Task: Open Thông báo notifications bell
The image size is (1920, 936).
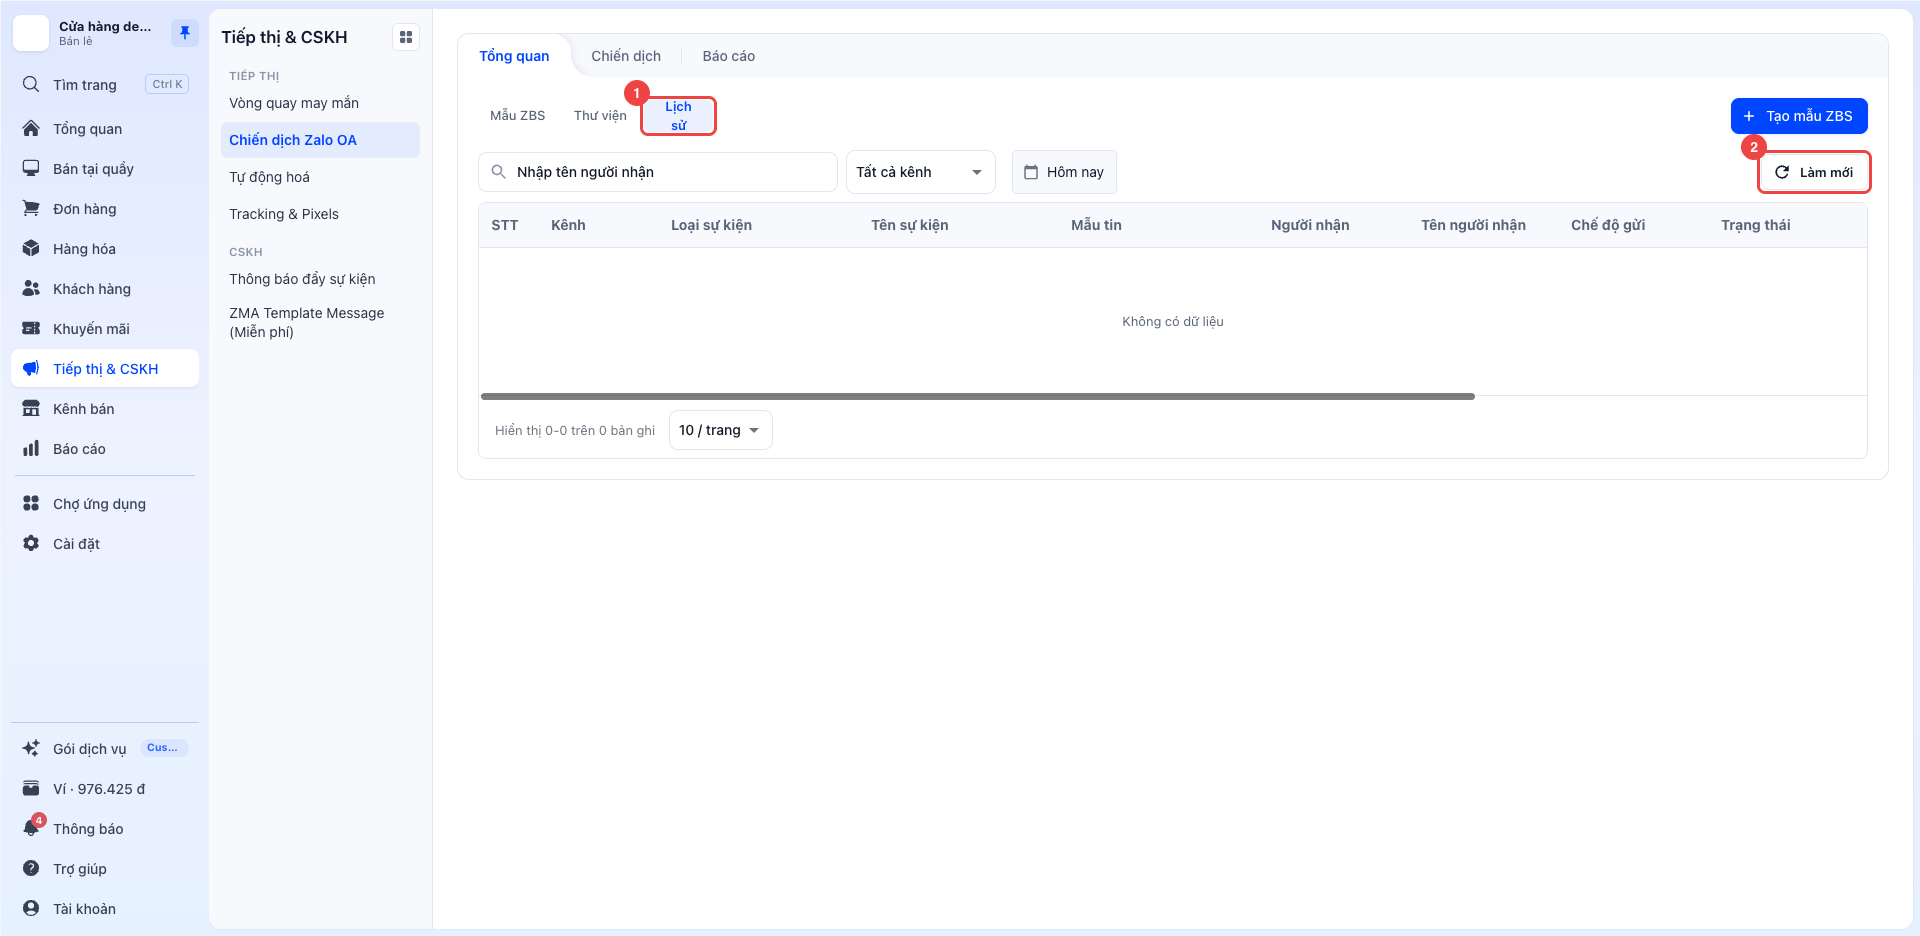Action: (105, 829)
